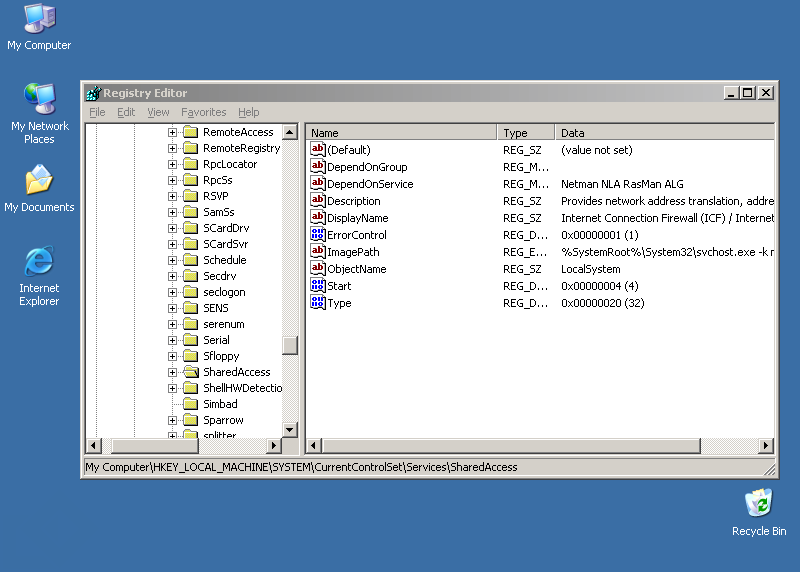Sort values by Name column header
The image size is (800, 572).
click(401, 133)
